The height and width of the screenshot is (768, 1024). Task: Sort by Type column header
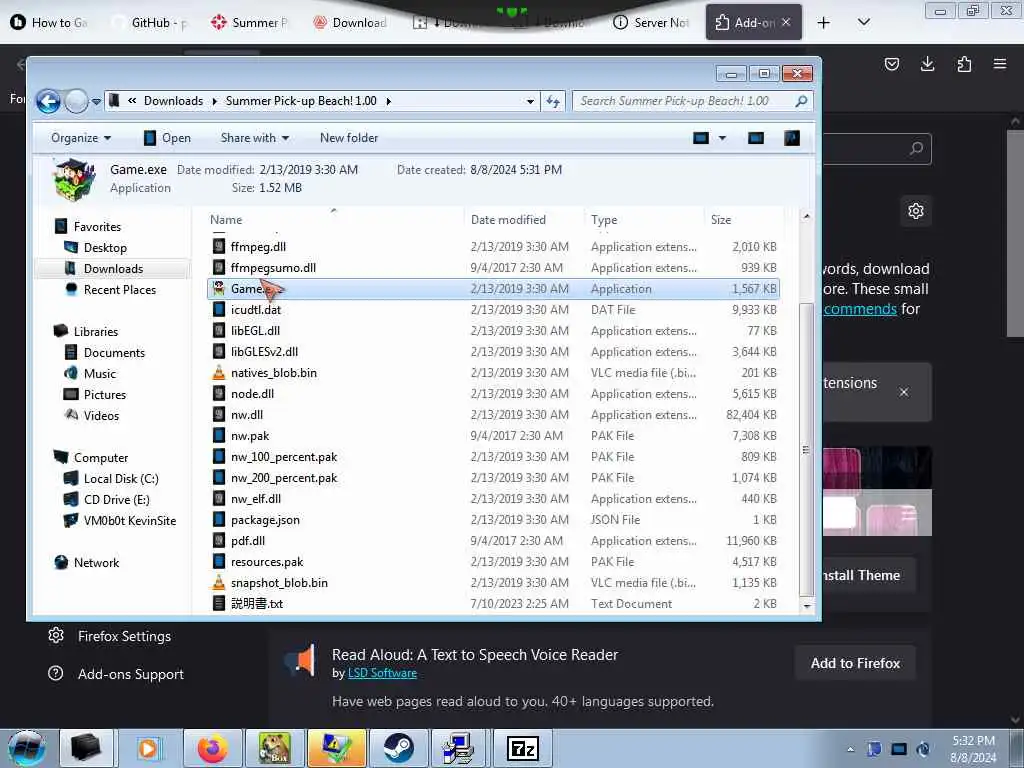pyautogui.click(x=644, y=219)
